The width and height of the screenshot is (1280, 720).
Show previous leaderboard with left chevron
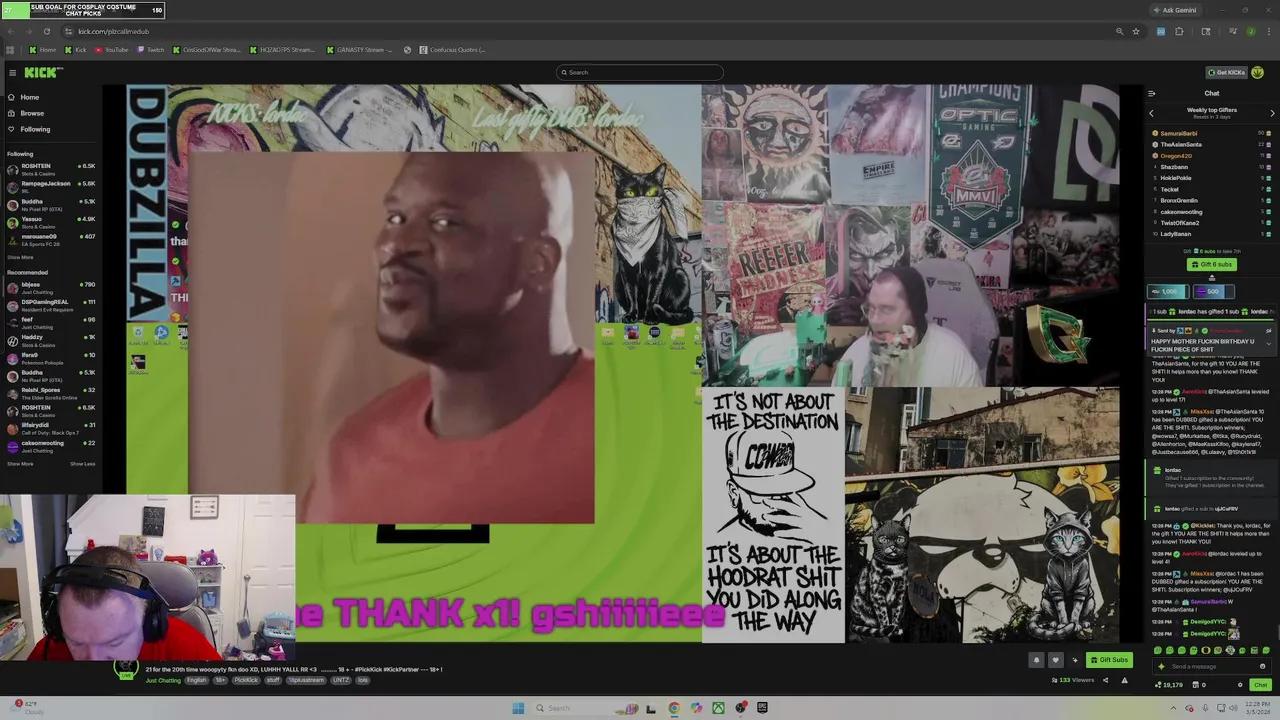1151,113
